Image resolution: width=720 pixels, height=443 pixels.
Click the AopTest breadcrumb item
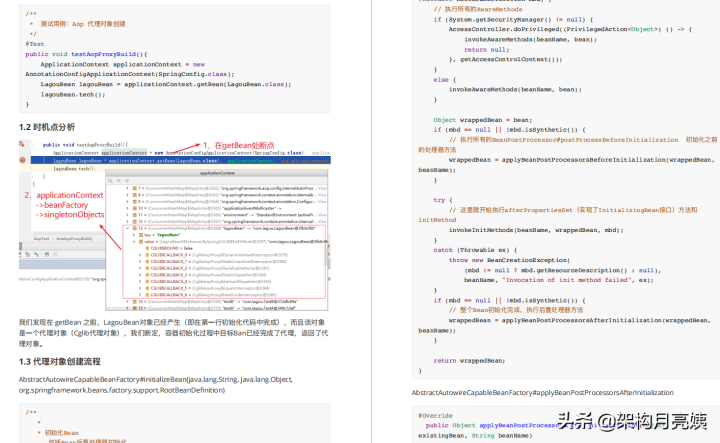pos(41,239)
